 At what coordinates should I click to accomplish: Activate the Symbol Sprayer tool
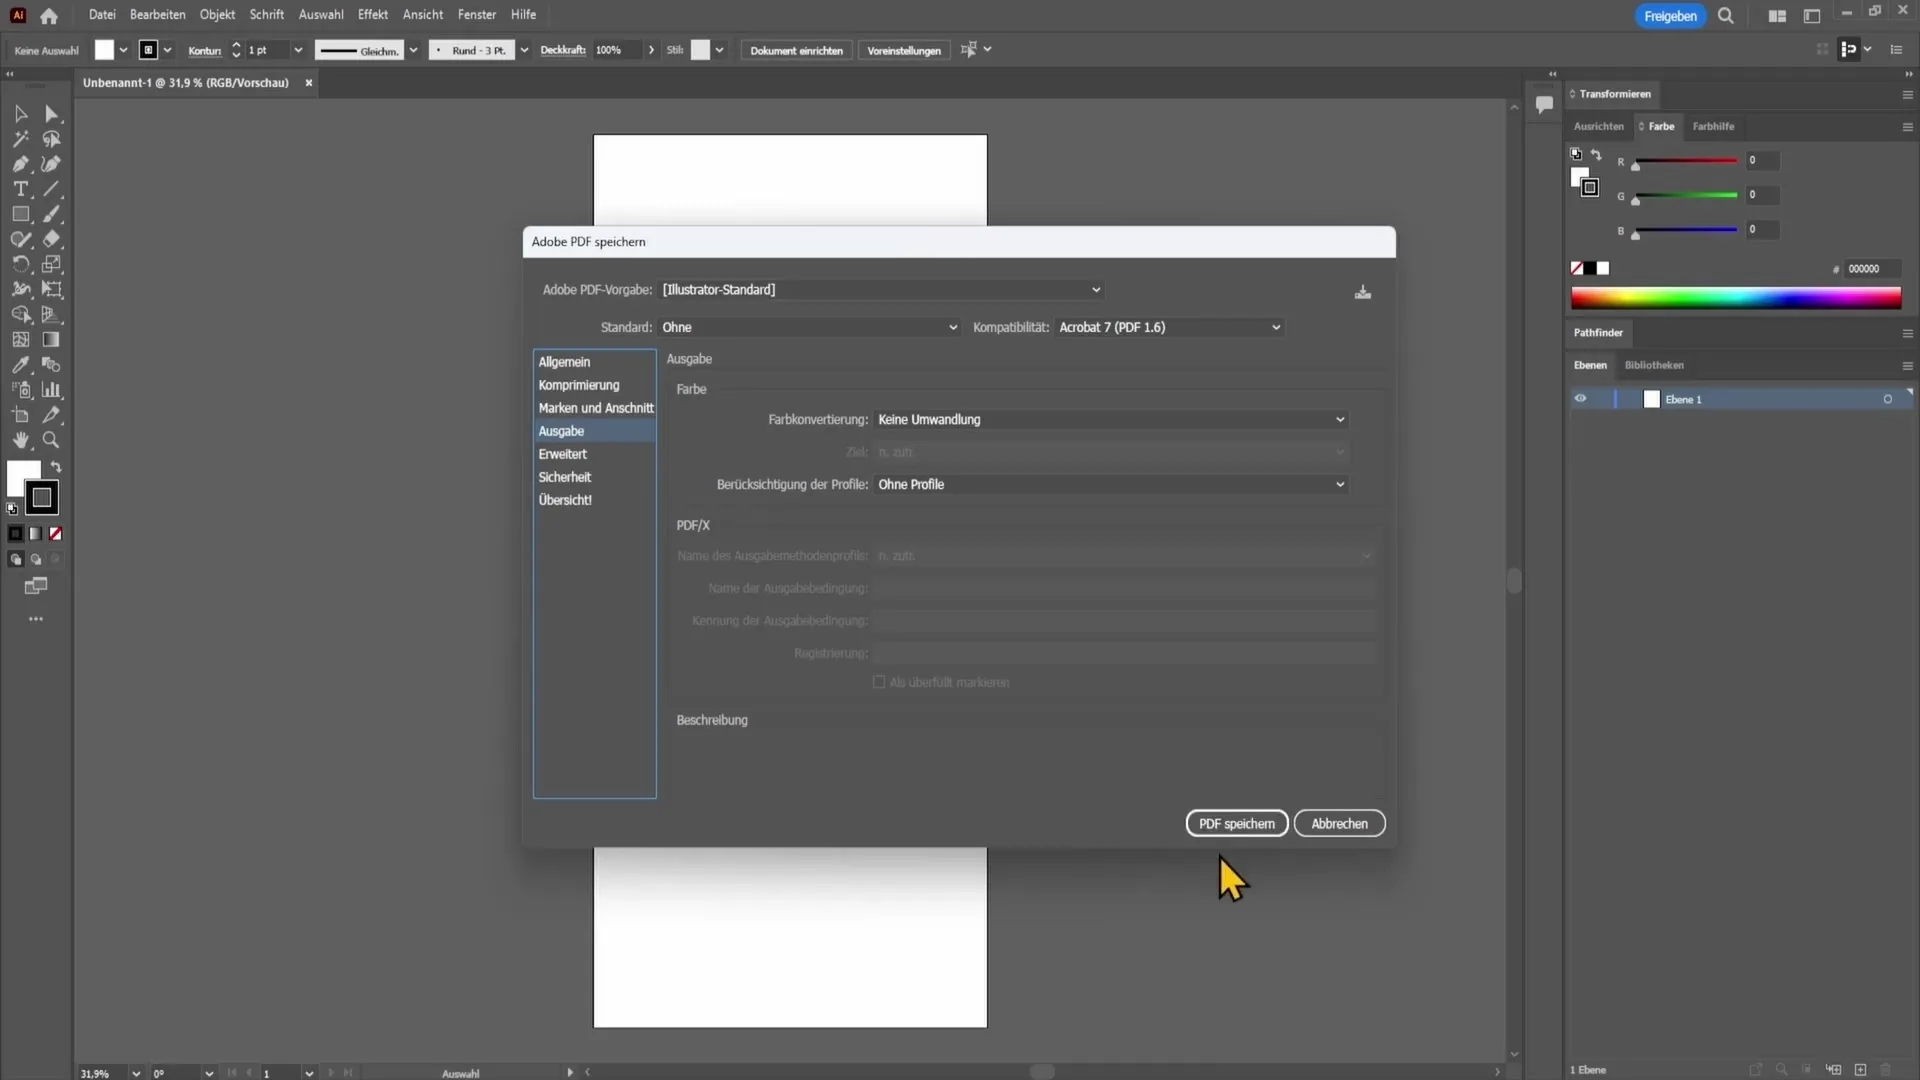21,390
